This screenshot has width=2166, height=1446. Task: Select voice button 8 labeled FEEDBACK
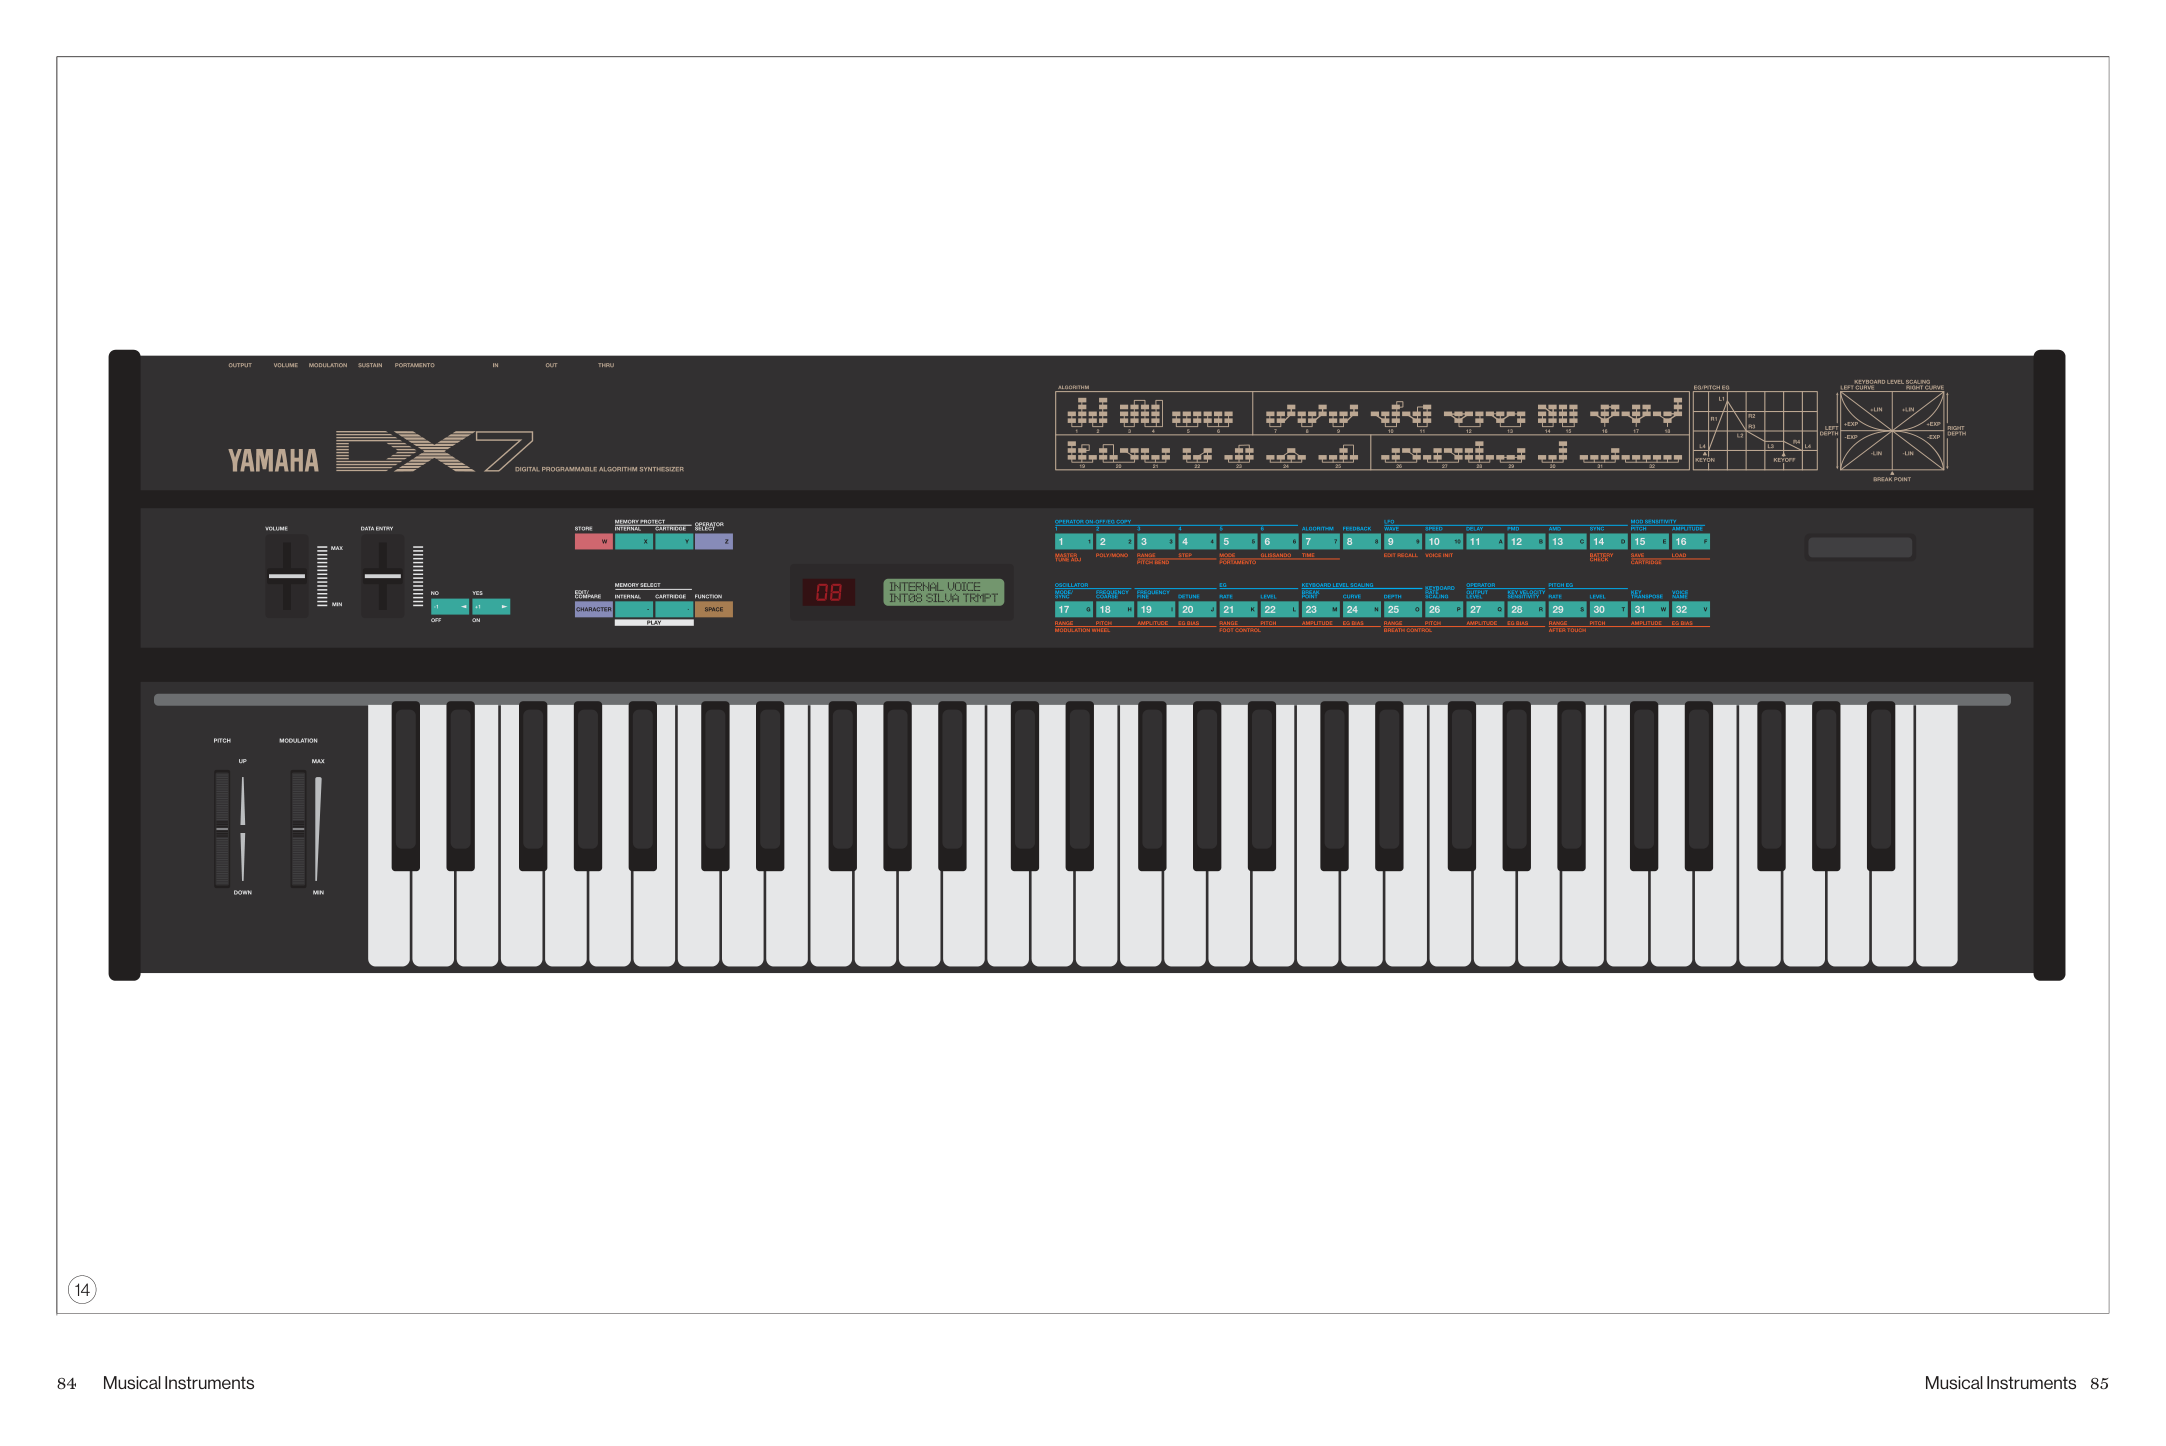pyautogui.click(x=1361, y=542)
